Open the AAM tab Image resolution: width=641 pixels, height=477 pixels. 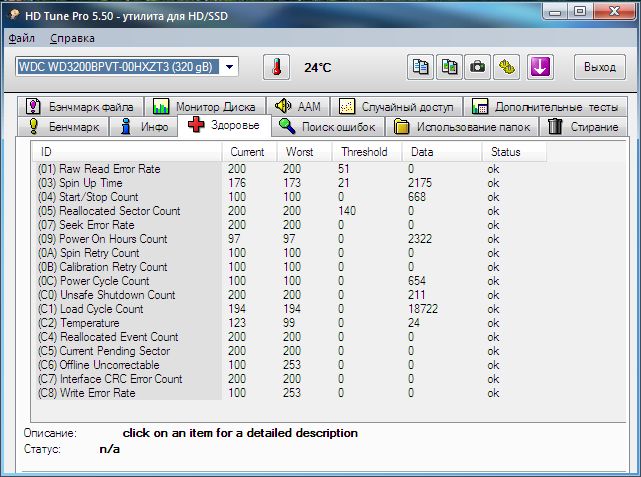click(298, 107)
